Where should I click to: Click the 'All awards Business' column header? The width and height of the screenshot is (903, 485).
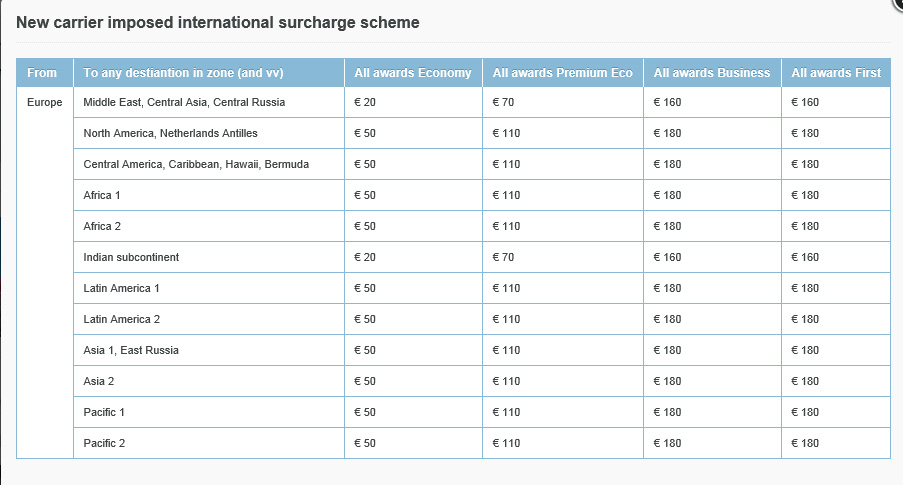[x=712, y=73]
